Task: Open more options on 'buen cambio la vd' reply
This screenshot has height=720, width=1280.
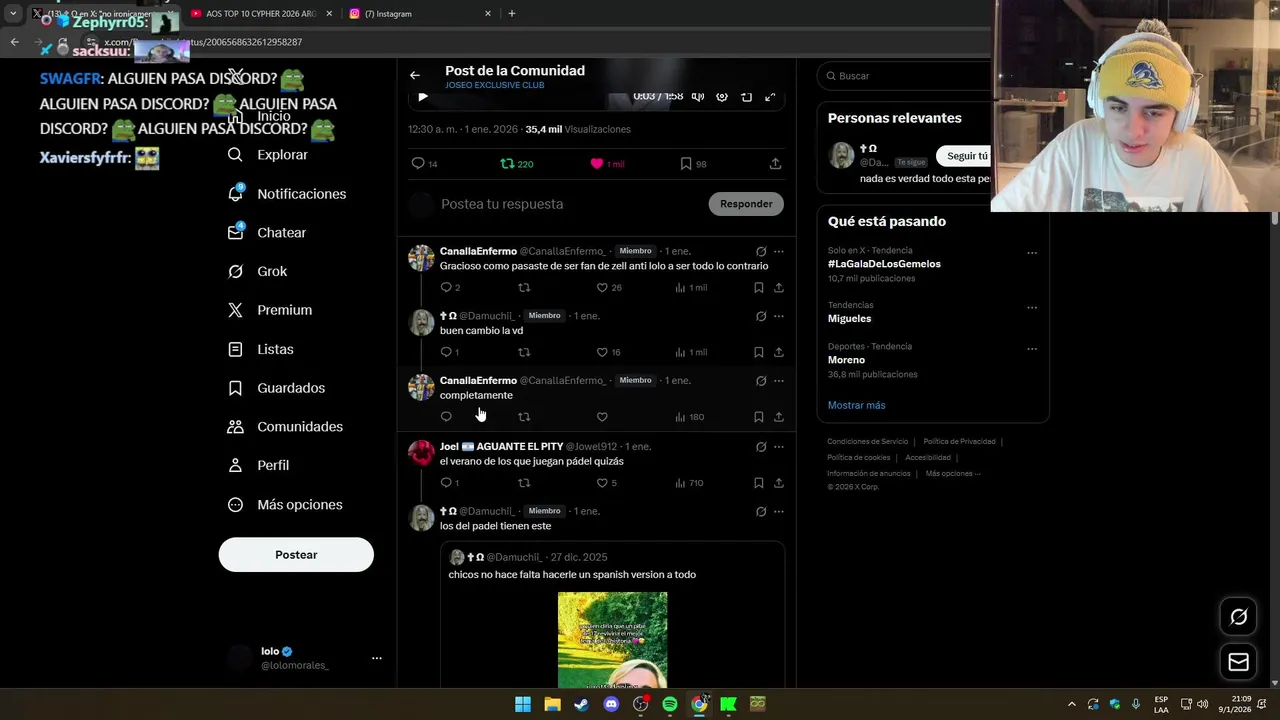Action: (x=779, y=316)
